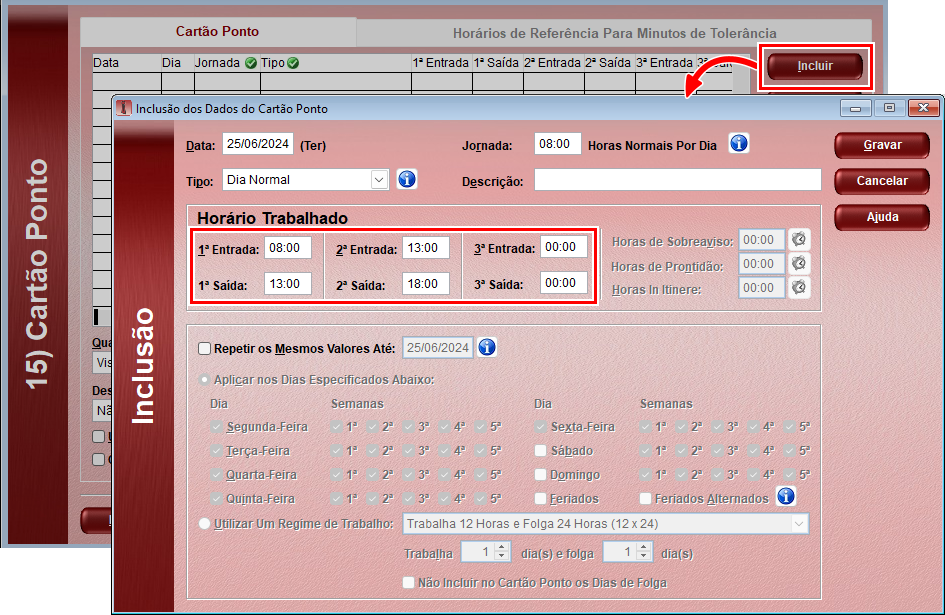Toggle Quinta-Feira checkbox
945x615 pixels.
coord(216,499)
